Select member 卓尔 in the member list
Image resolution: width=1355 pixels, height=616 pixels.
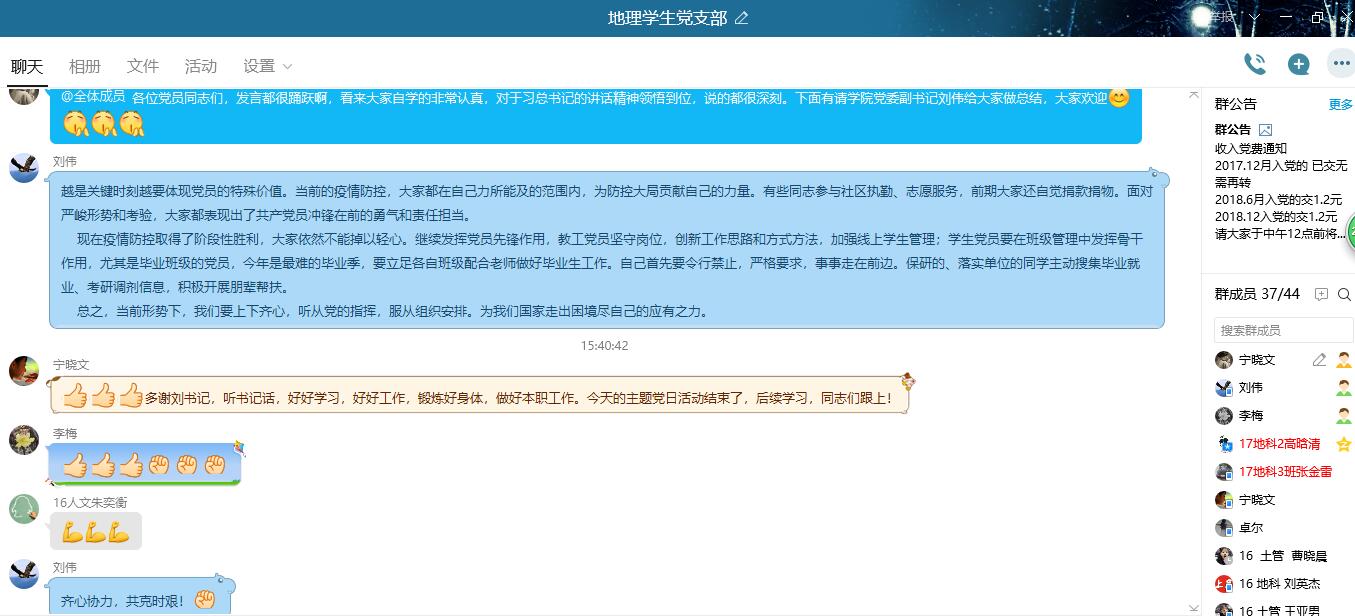[x=1253, y=528]
